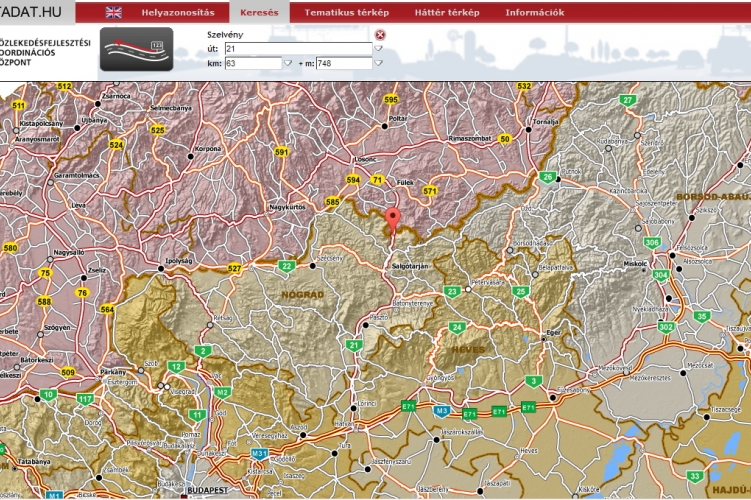Open the Információk menu
Image resolution: width=751 pixels, height=500 pixels.
pos(535,13)
